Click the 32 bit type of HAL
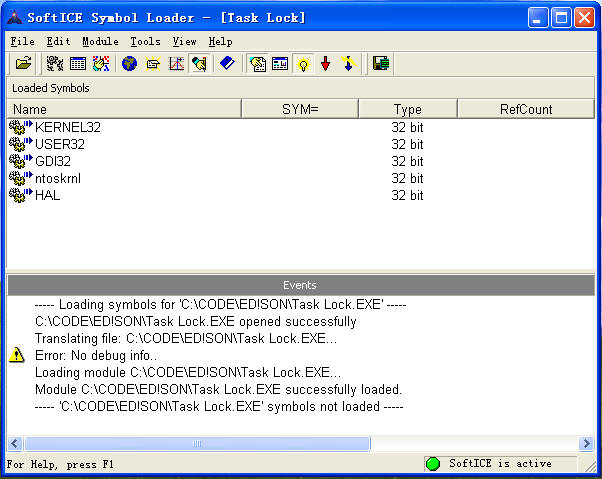 pos(407,195)
